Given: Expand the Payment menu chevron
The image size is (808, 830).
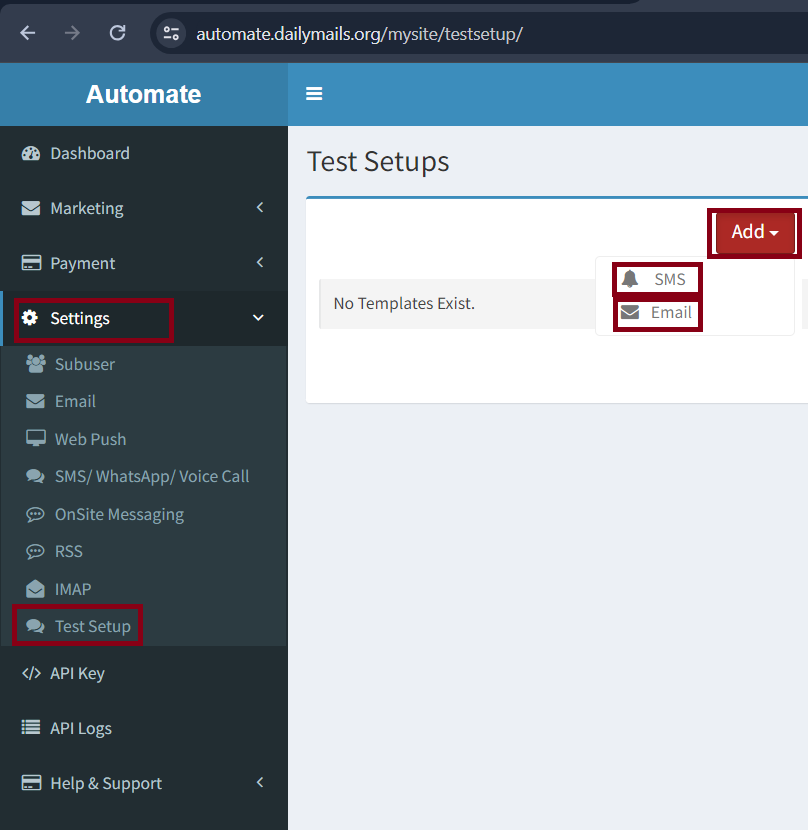Looking at the screenshot, I should click(260, 263).
